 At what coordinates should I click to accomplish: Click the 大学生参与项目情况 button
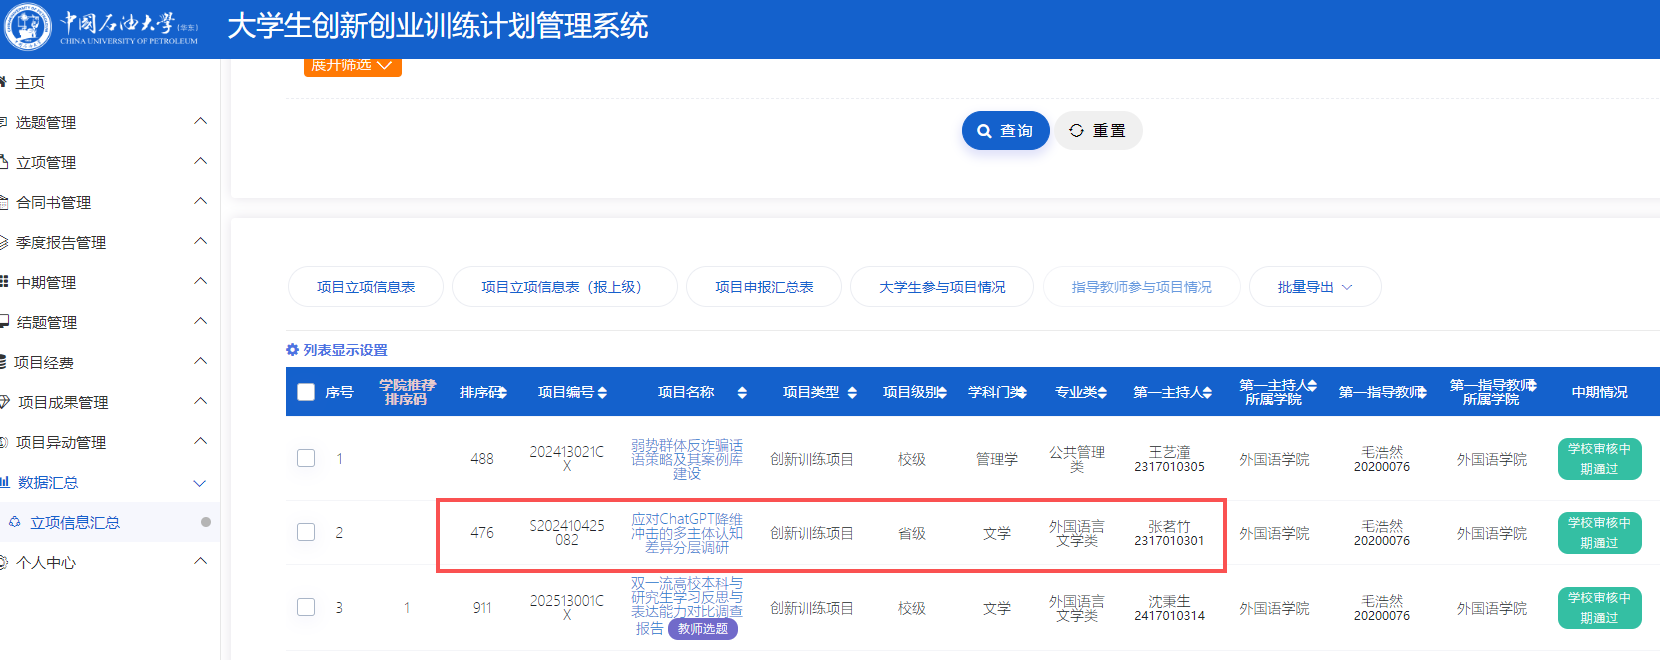[x=941, y=287]
